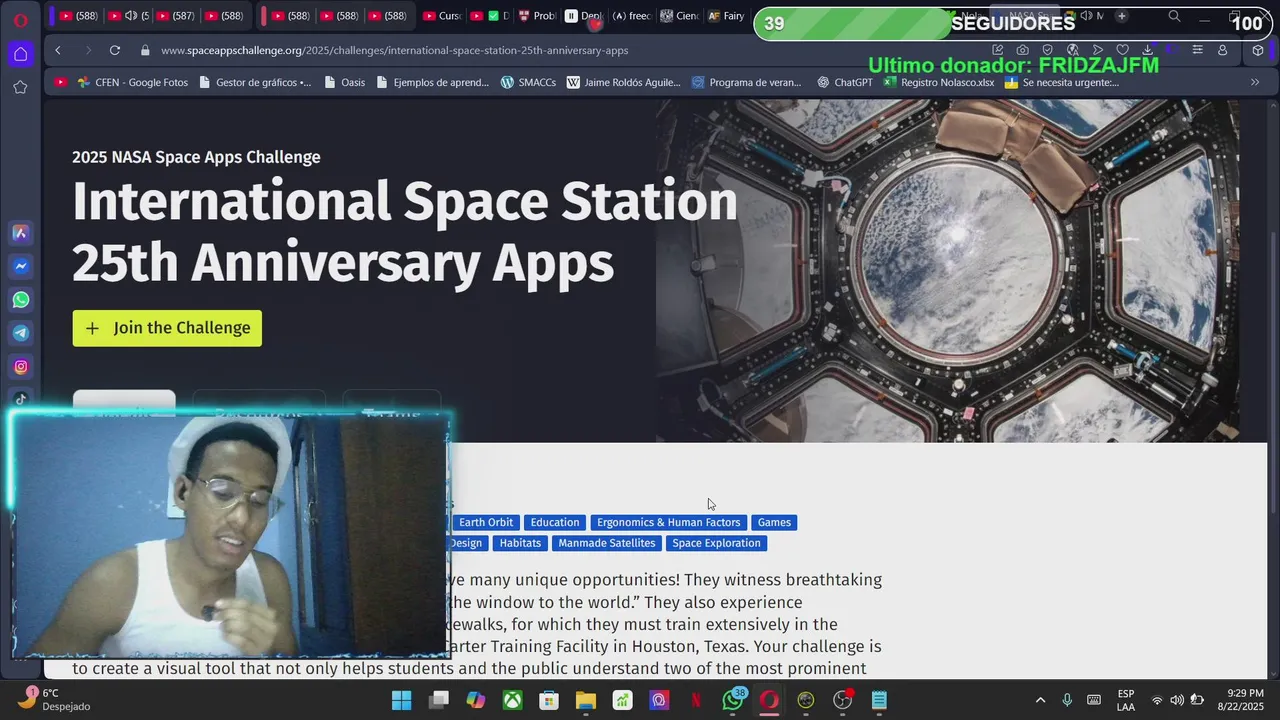Open the SMACCs bookmark

click(528, 82)
